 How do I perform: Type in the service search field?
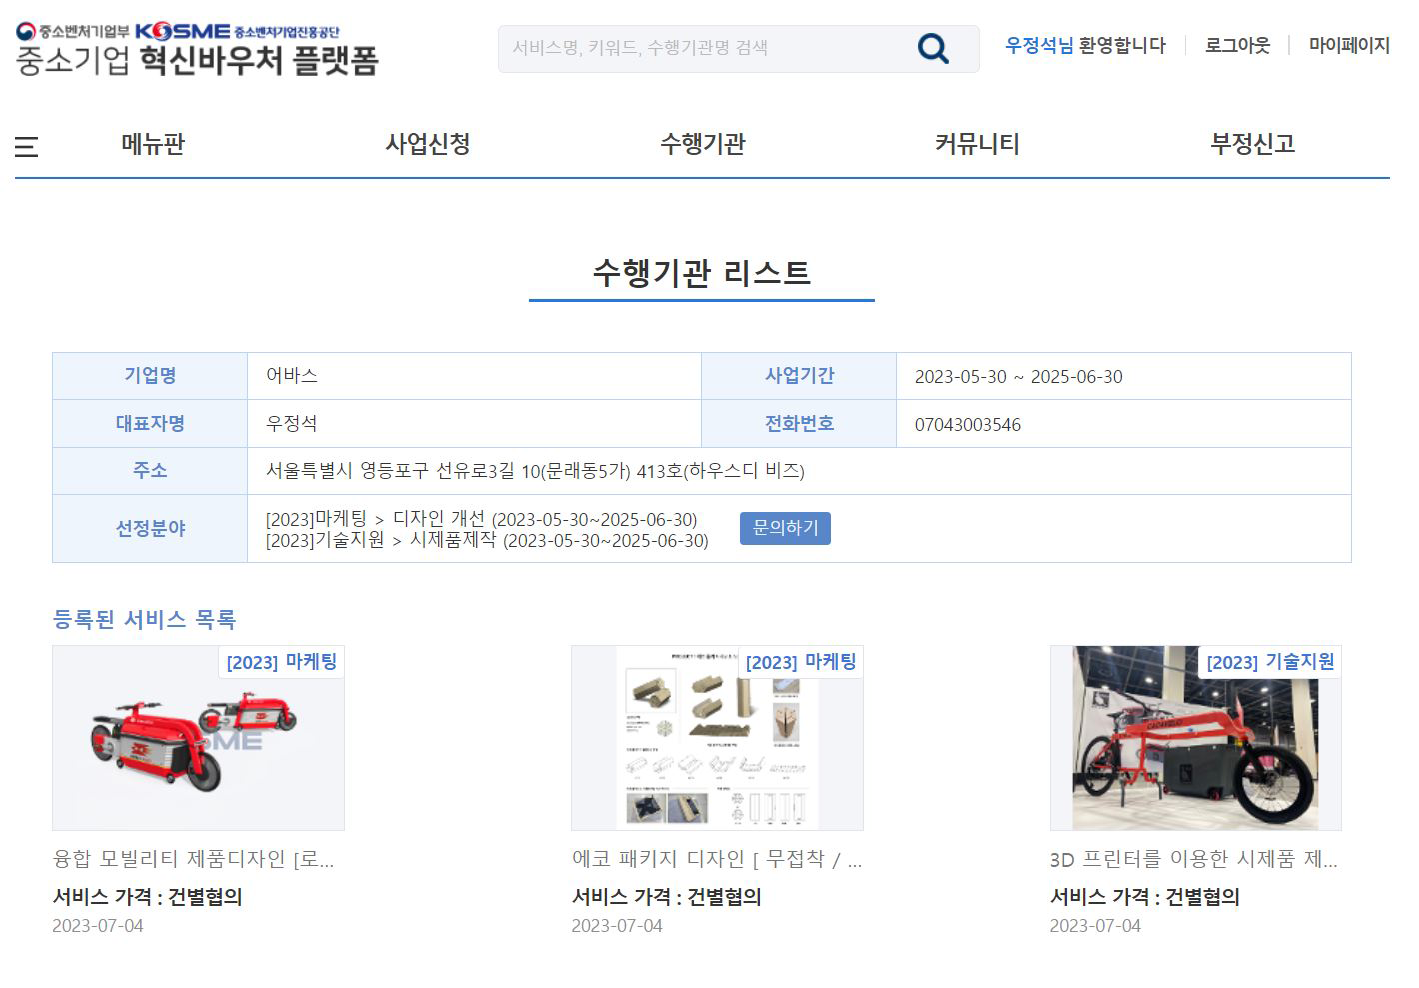(700, 48)
